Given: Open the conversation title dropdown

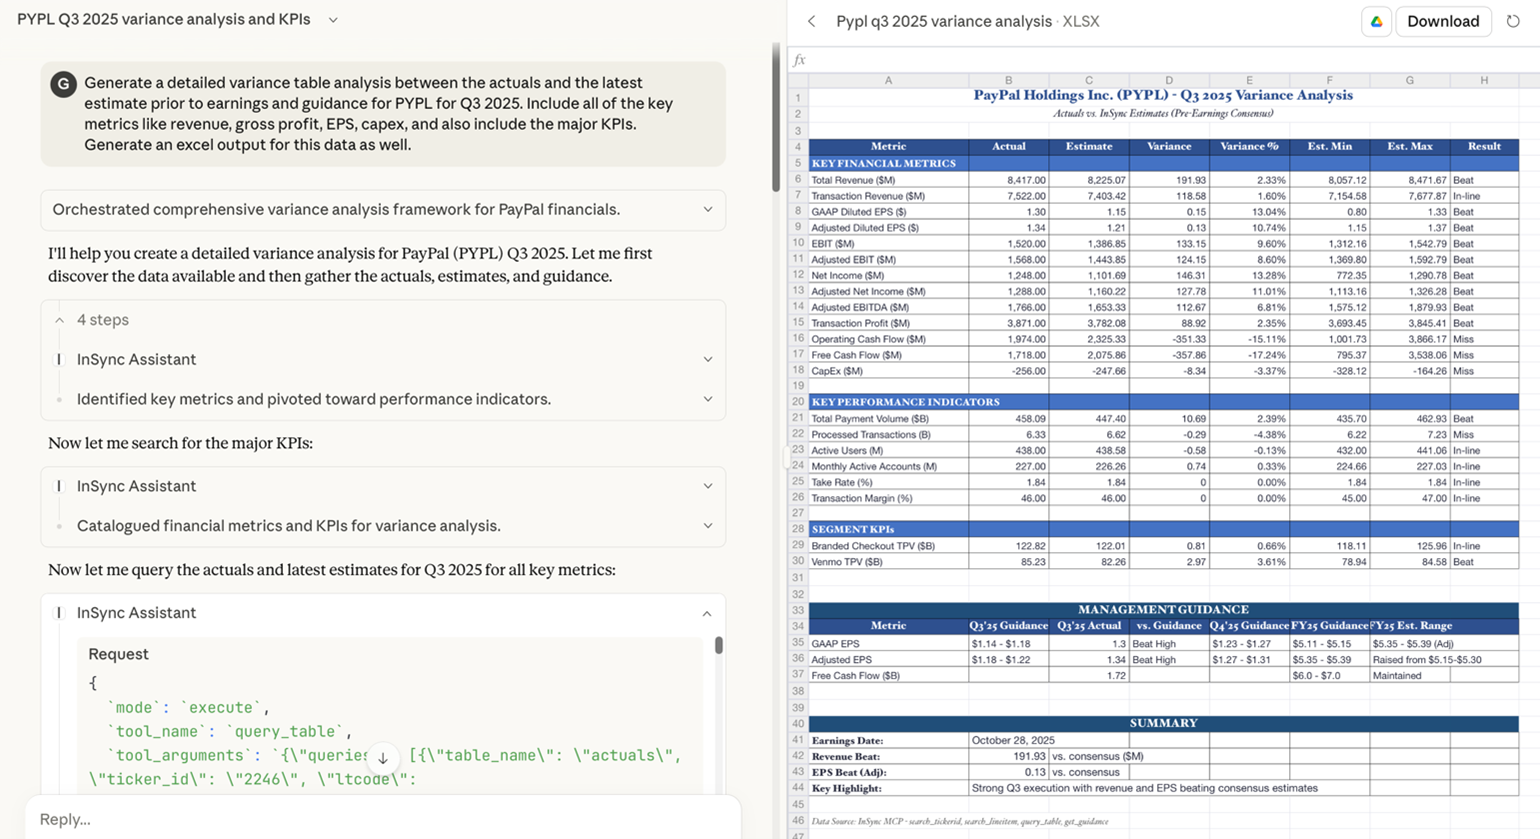Looking at the screenshot, I should (x=333, y=18).
